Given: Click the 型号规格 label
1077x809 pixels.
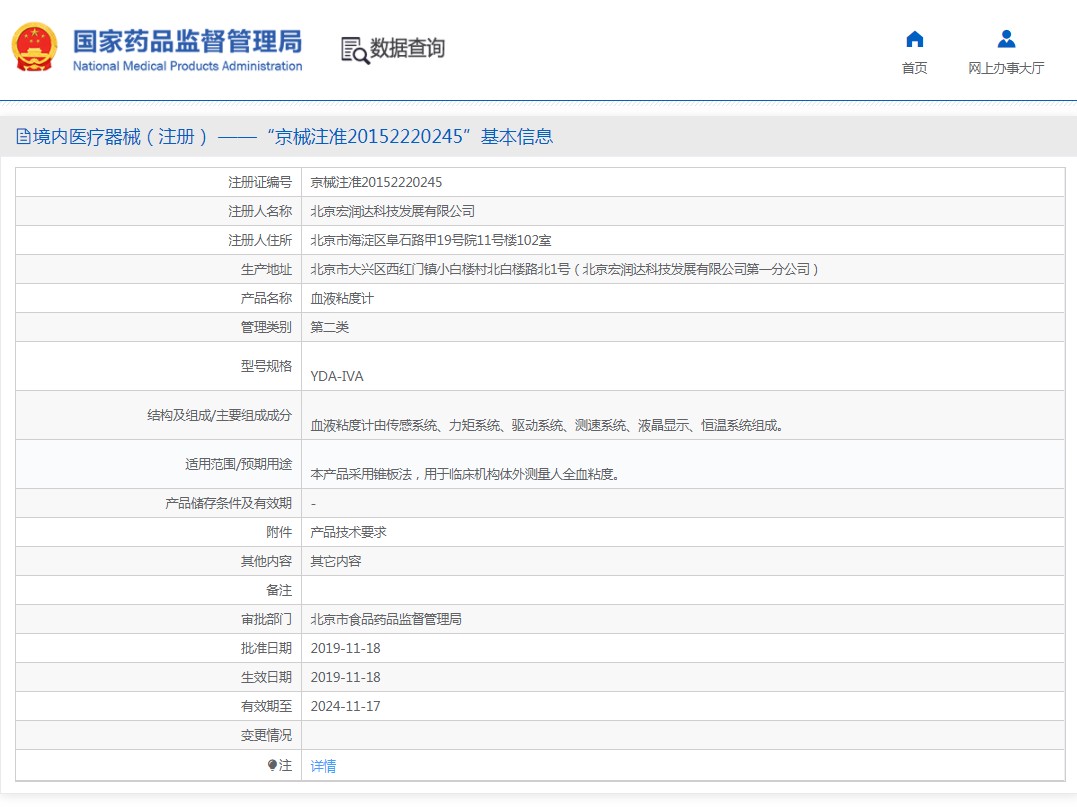Looking at the screenshot, I should (x=267, y=366).
